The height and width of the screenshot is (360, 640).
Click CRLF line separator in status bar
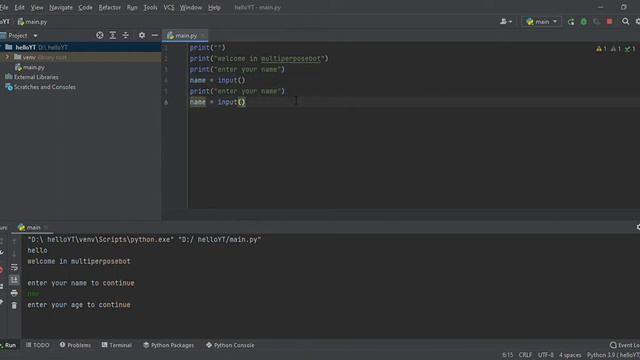[x=525, y=355]
